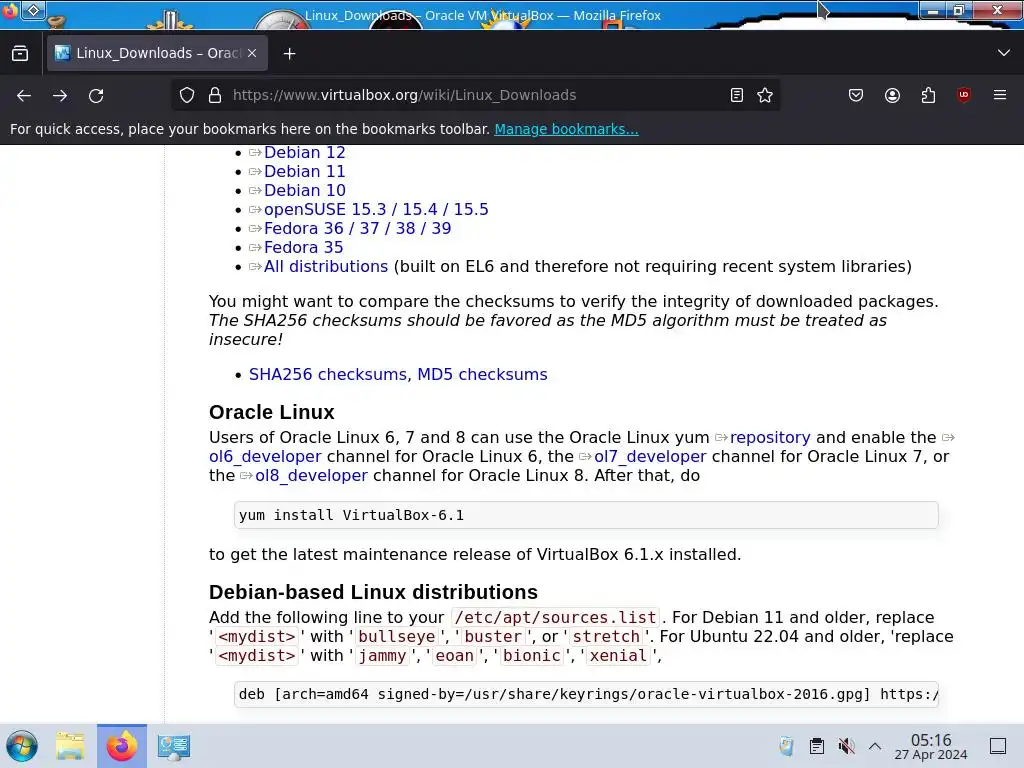Open the window menu icon in title bar

point(10,10)
